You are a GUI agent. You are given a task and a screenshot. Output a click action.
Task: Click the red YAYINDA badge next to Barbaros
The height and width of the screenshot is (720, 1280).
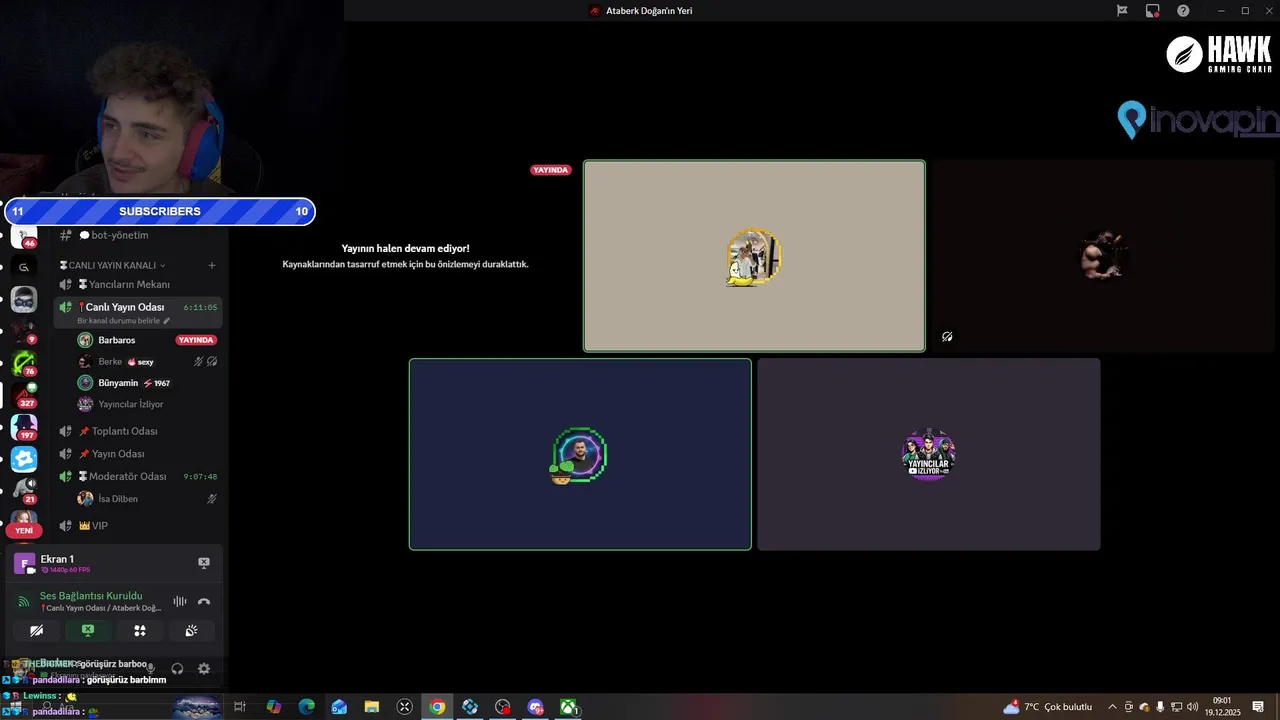tap(196, 340)
